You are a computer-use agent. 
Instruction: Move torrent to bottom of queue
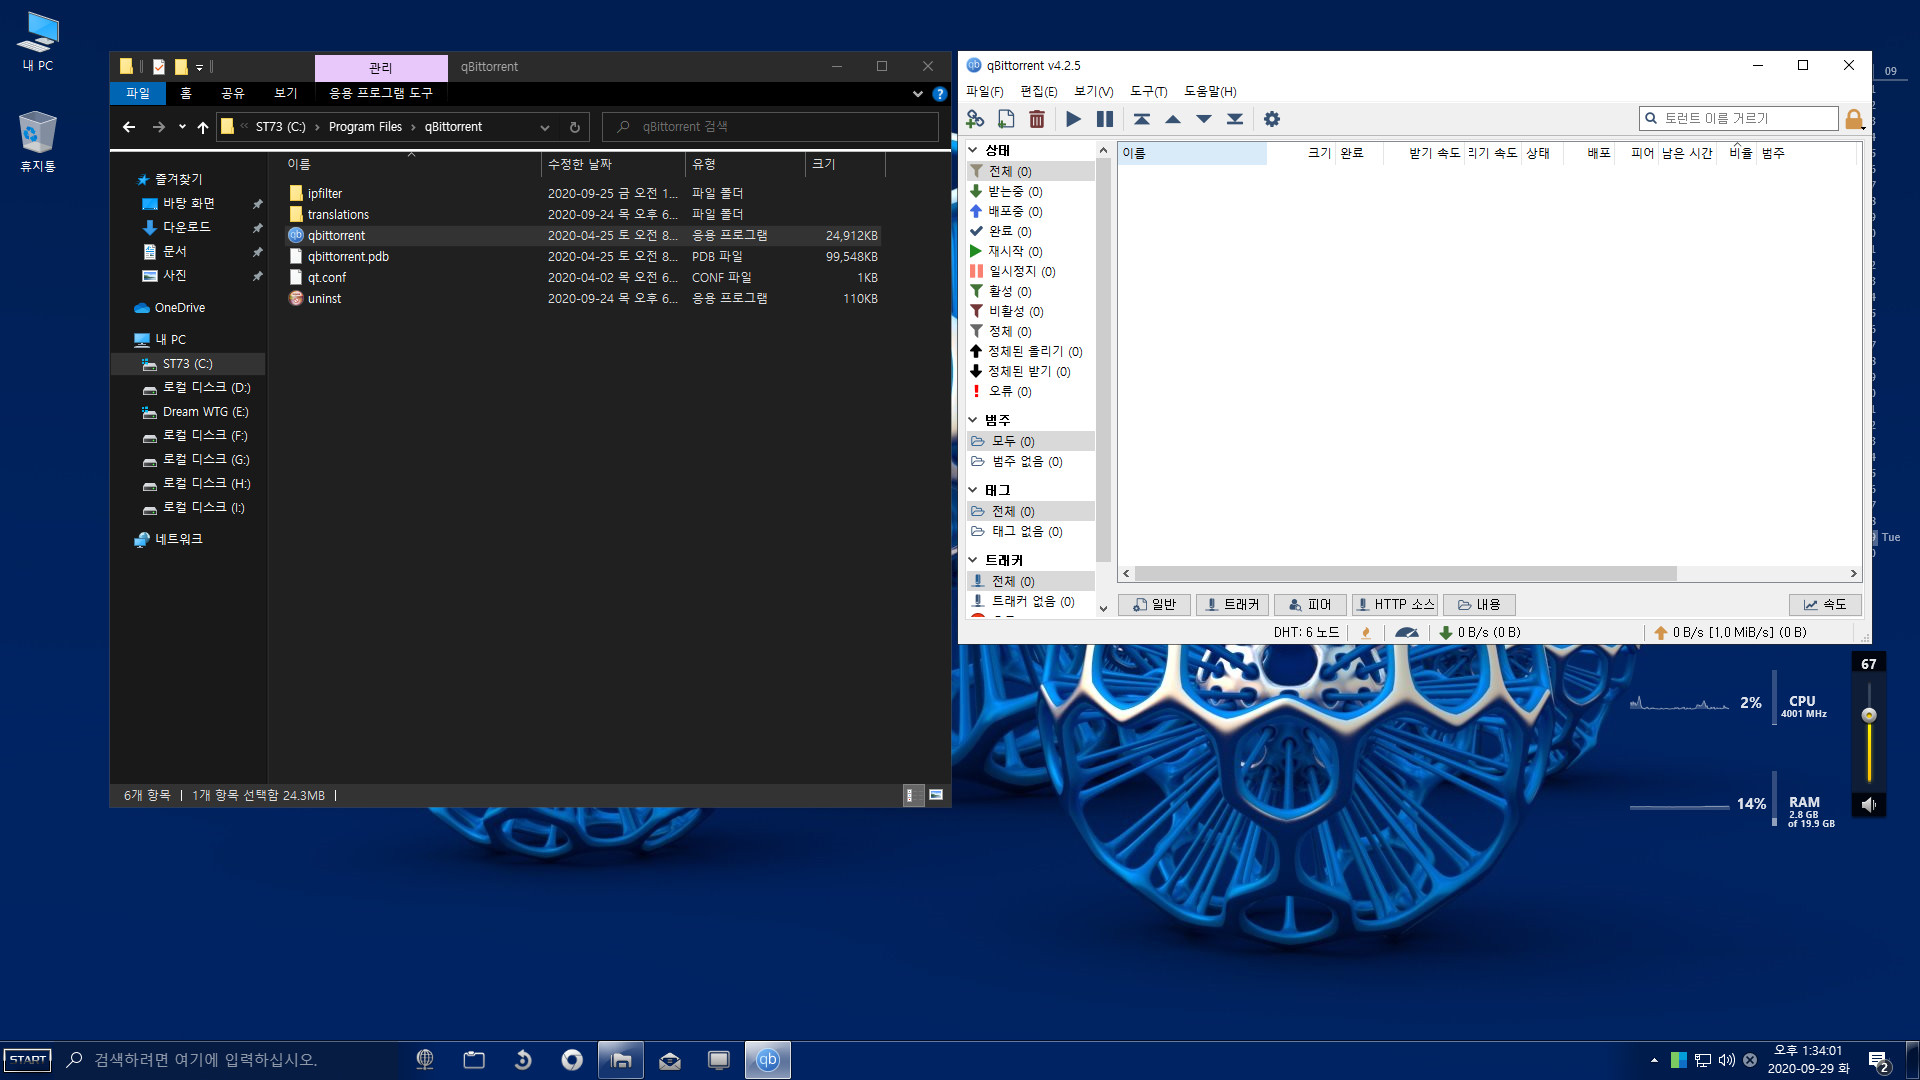click(x=1235, y=119)
